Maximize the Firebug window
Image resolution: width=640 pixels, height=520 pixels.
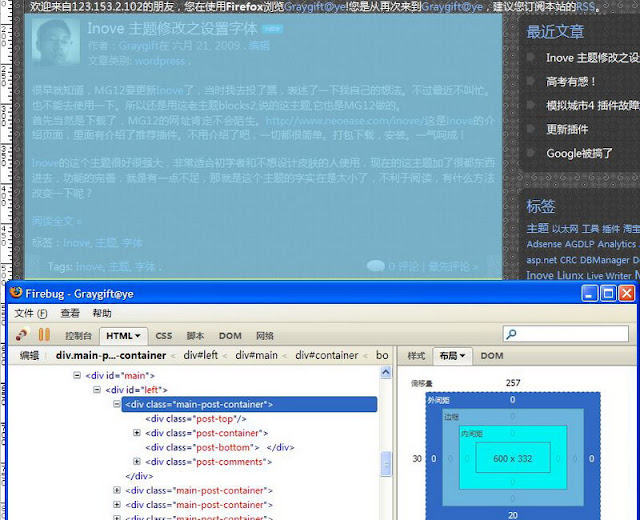[608, 293]
